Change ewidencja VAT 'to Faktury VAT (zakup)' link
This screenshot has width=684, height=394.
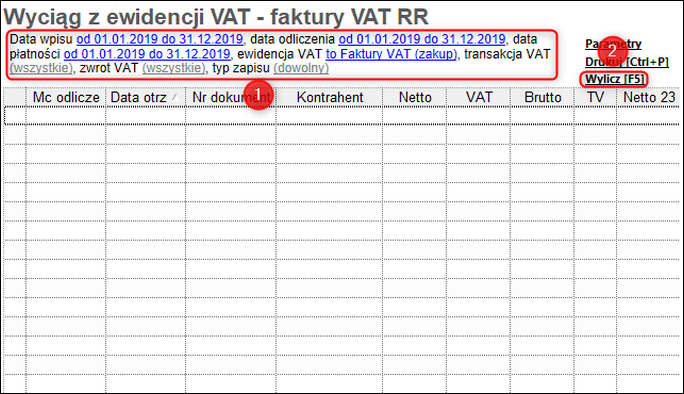391,54
